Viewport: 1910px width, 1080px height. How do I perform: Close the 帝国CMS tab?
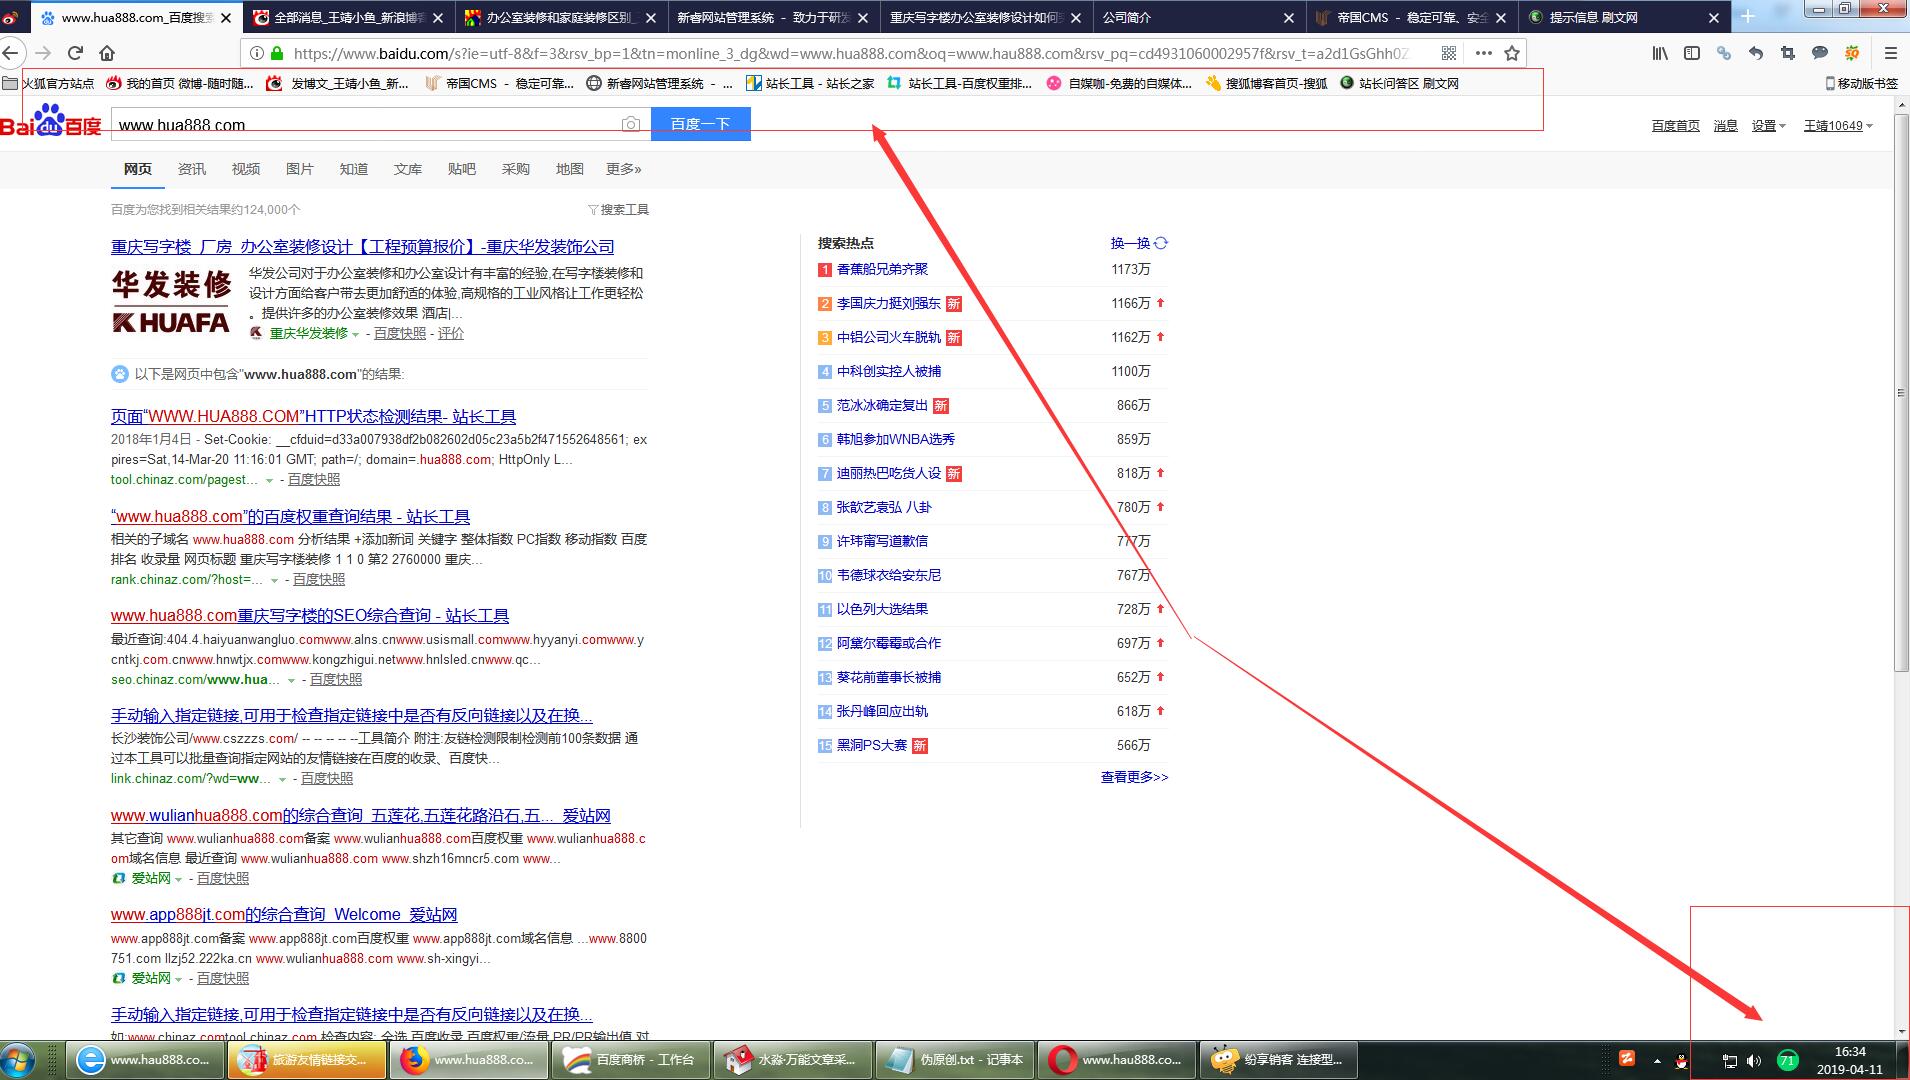1501,17
